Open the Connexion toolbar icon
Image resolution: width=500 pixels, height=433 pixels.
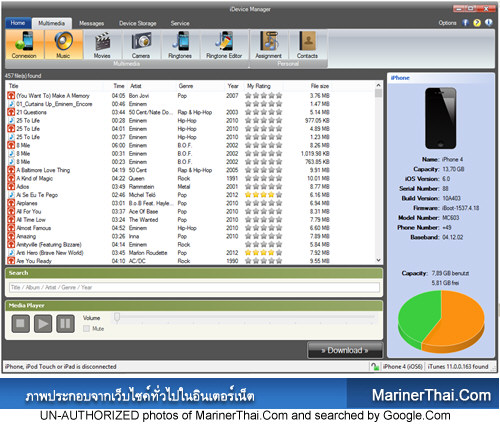(24, 44)
